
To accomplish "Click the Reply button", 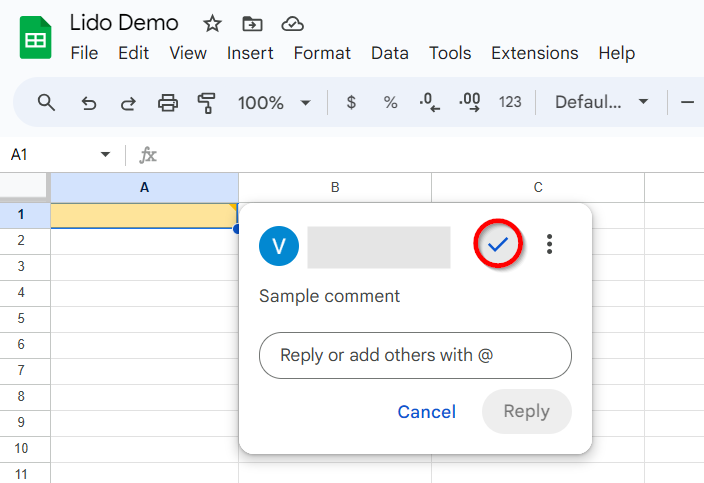I will point(527,411).
